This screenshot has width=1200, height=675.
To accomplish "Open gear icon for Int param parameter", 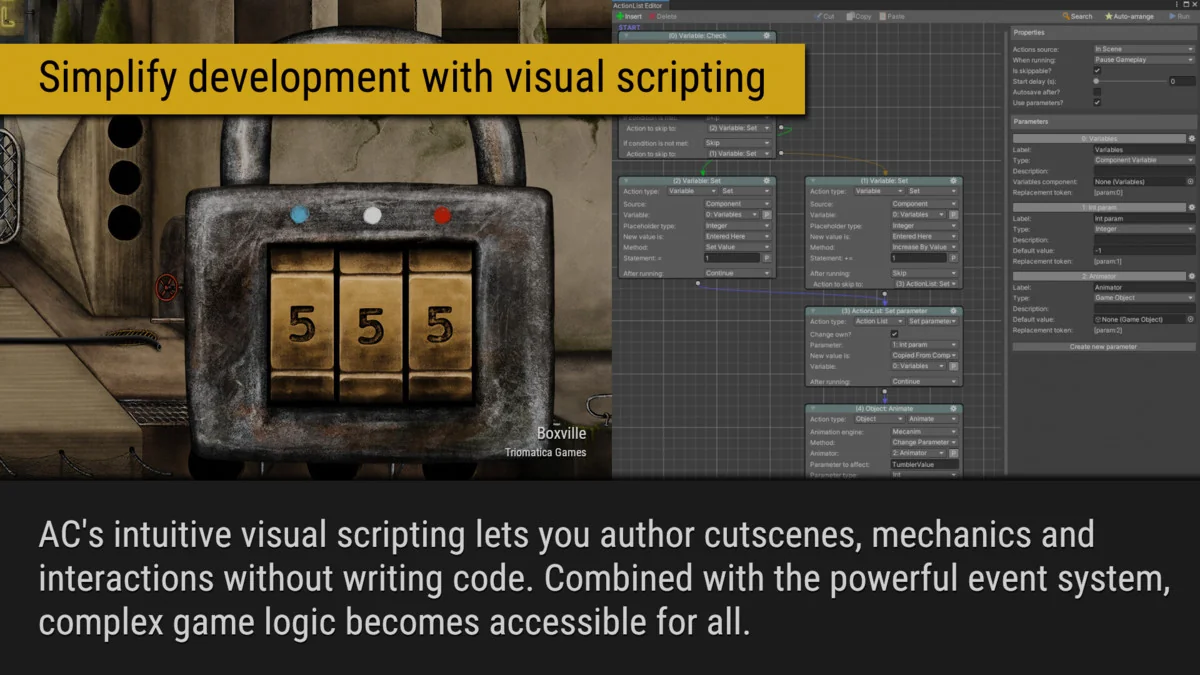I will click(1191, 207).
